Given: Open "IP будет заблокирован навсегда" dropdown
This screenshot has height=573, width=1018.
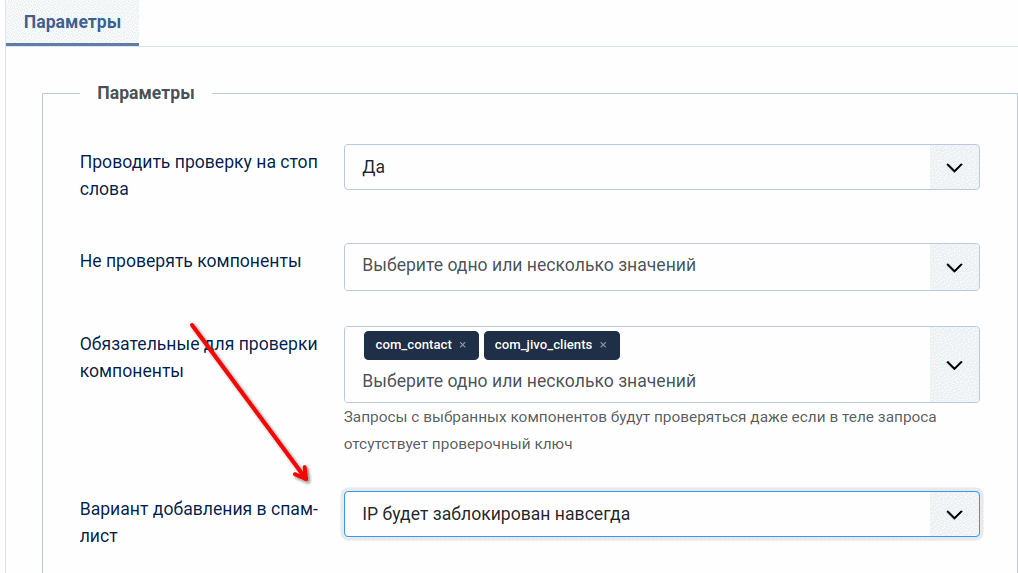Looking at the screenshot, I should pyautogui.click(x=662, y=515).
